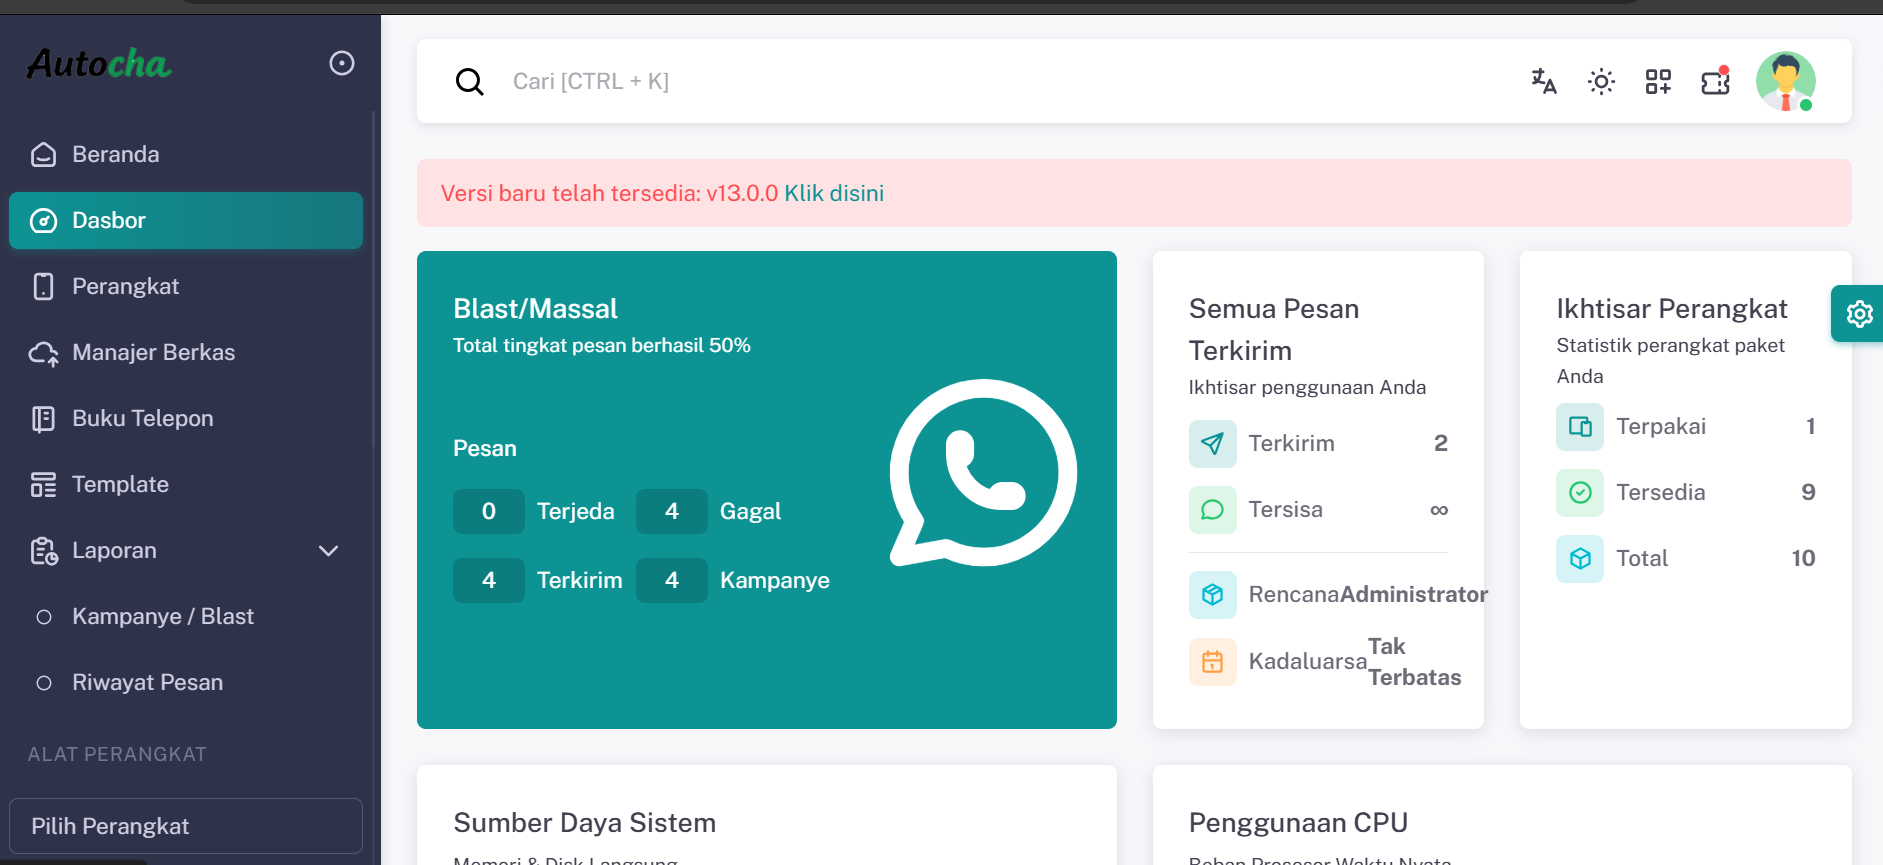Click the Tak Terbatas expiry value
The width and height of the screenshot is (1883, 865).
point(1414,662)
